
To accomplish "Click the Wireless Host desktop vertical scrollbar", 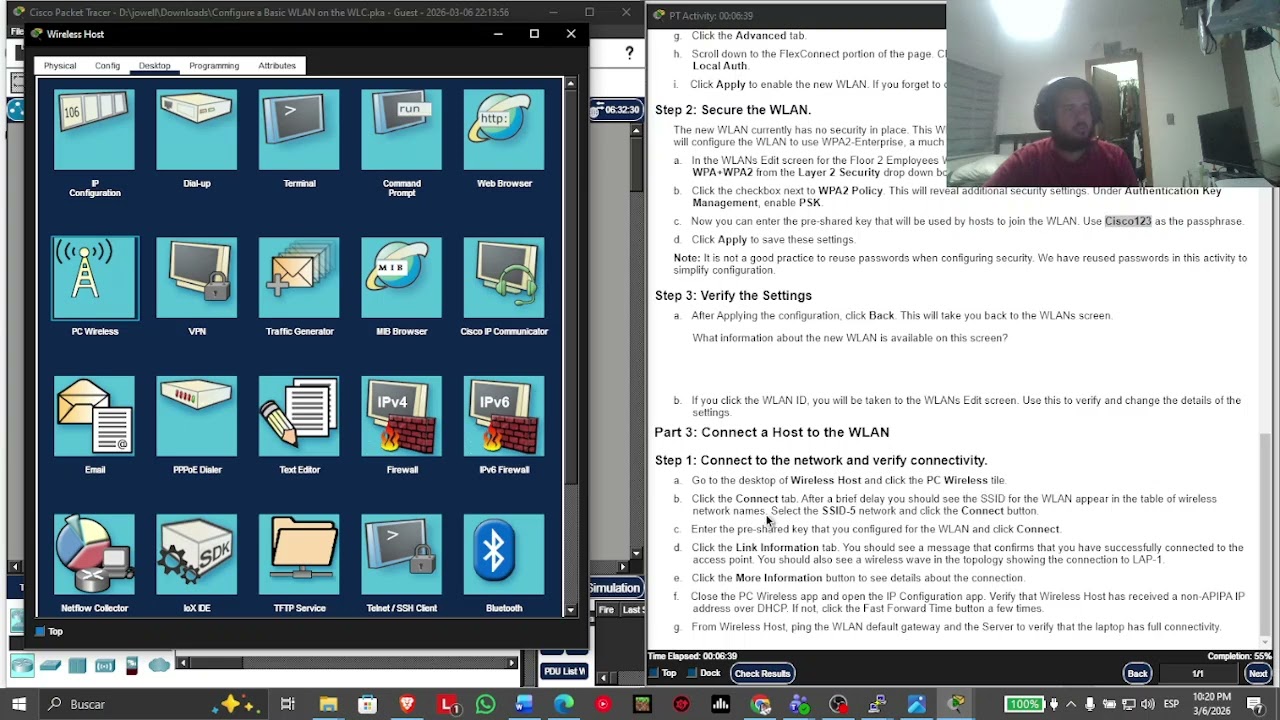I will click(x=571, y=347).
